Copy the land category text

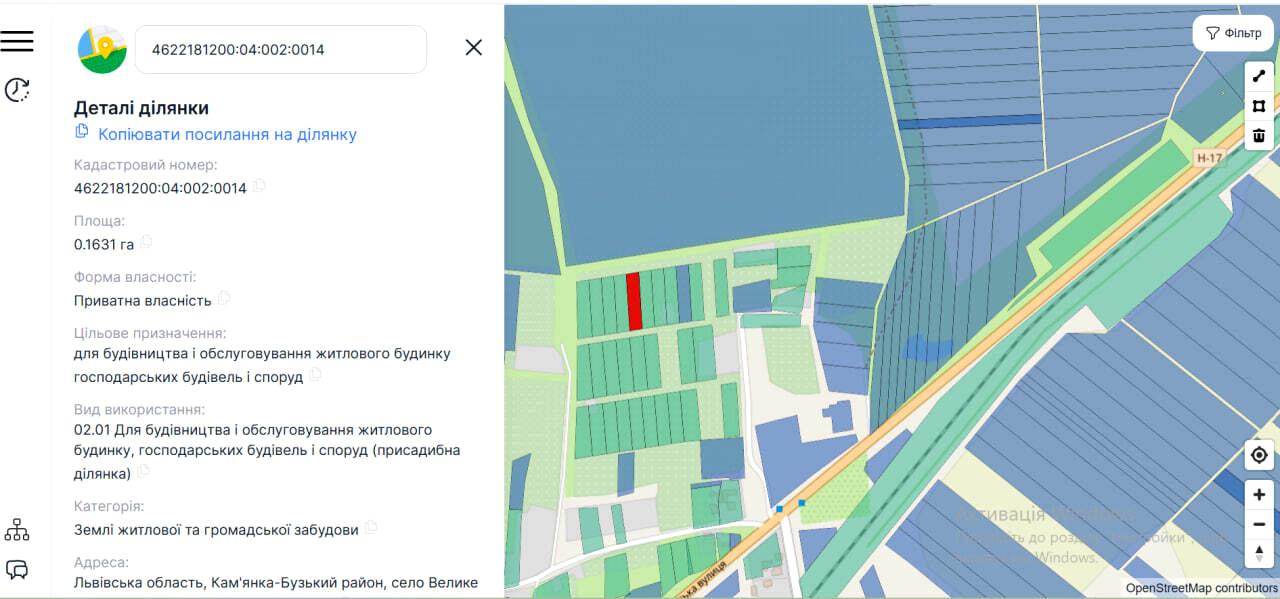[371, 527]
